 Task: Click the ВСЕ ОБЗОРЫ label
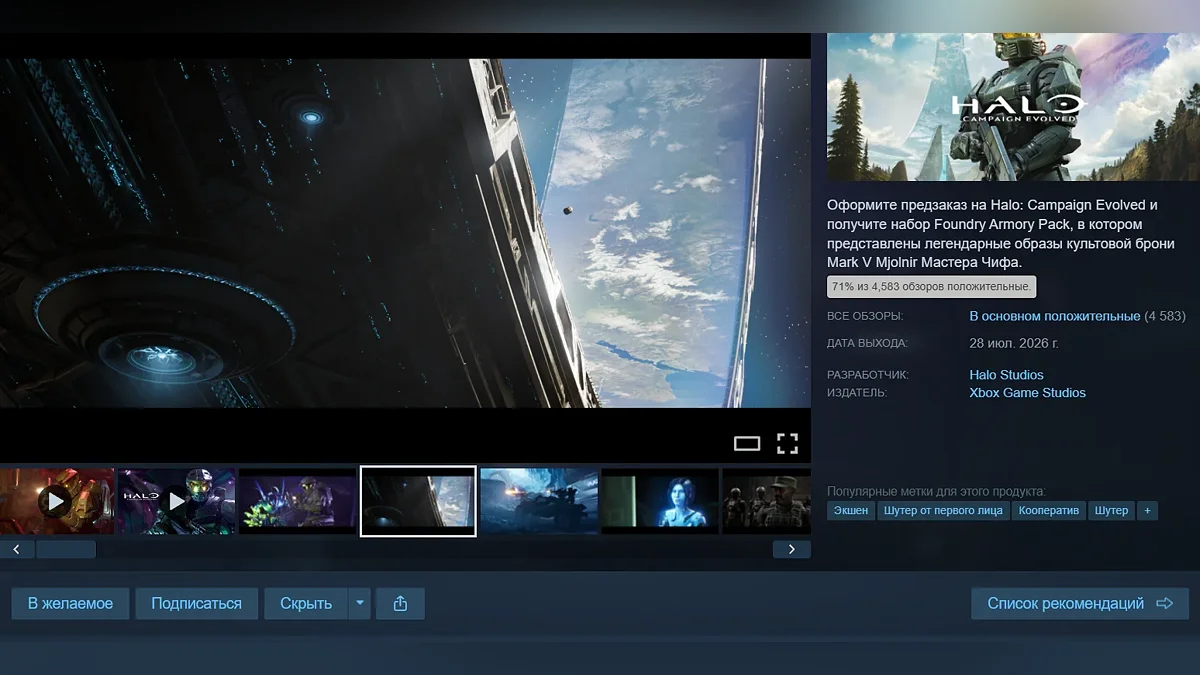[x=865, y=316]
